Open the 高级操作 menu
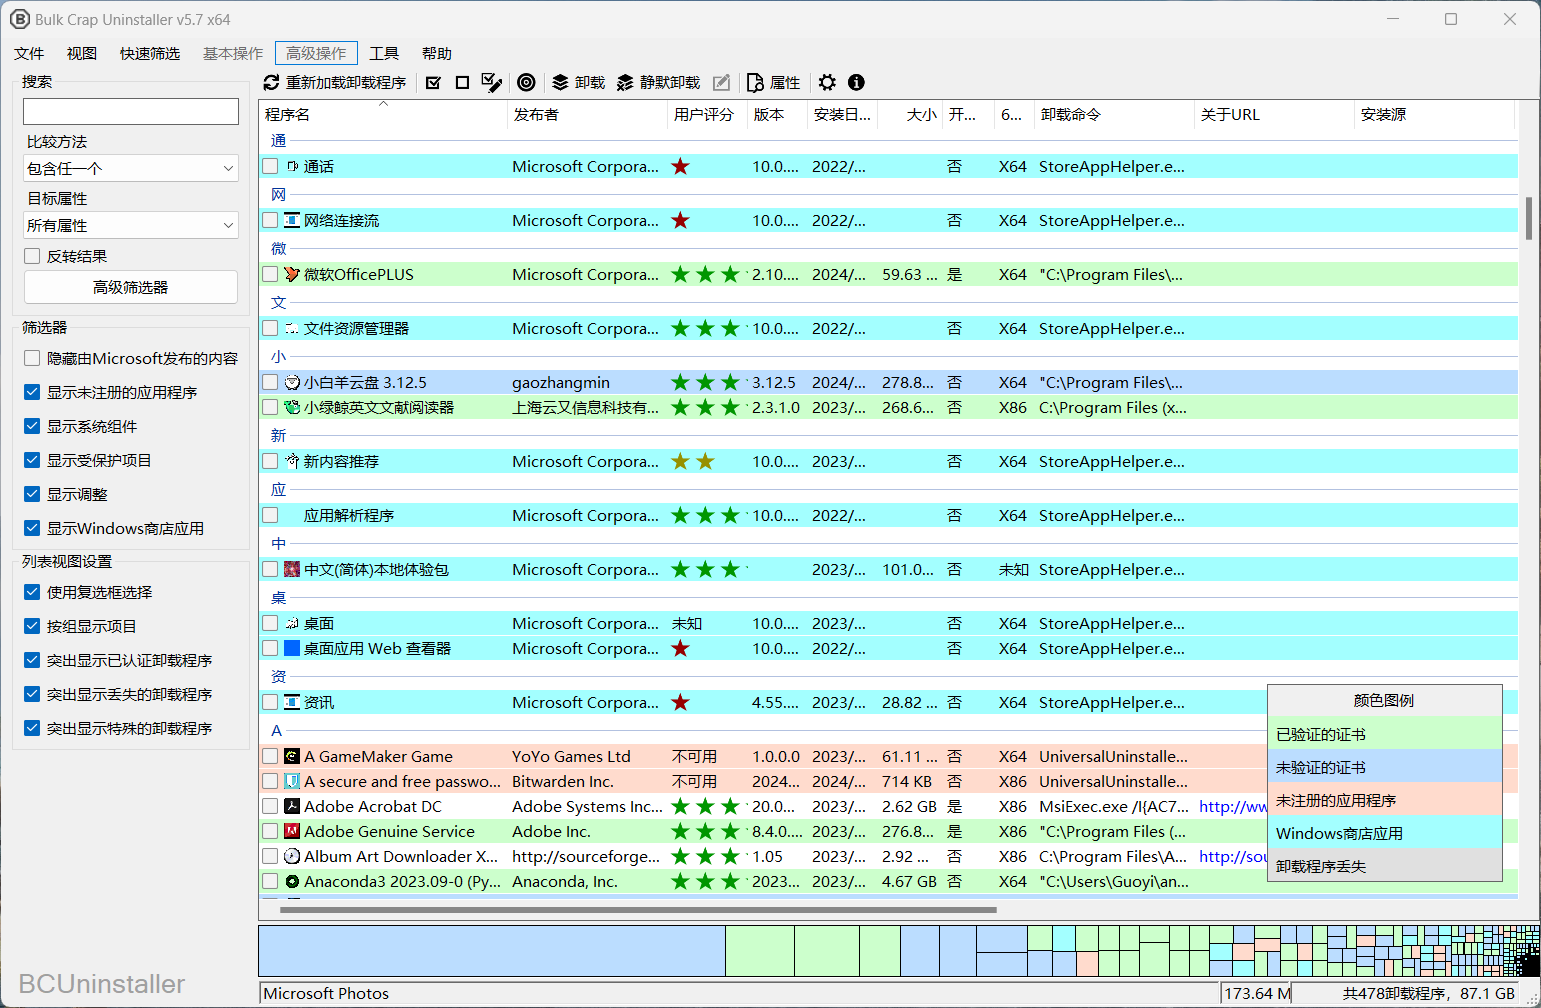Screen dimensions: 1541x1008 [316, 53]
